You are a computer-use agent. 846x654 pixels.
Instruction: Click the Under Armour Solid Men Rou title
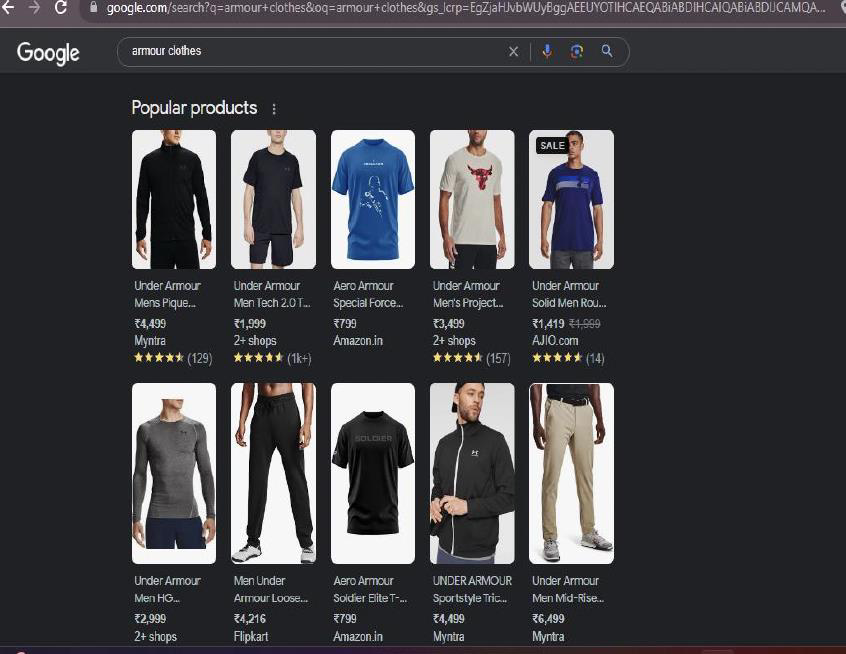[x=569, y=294]
